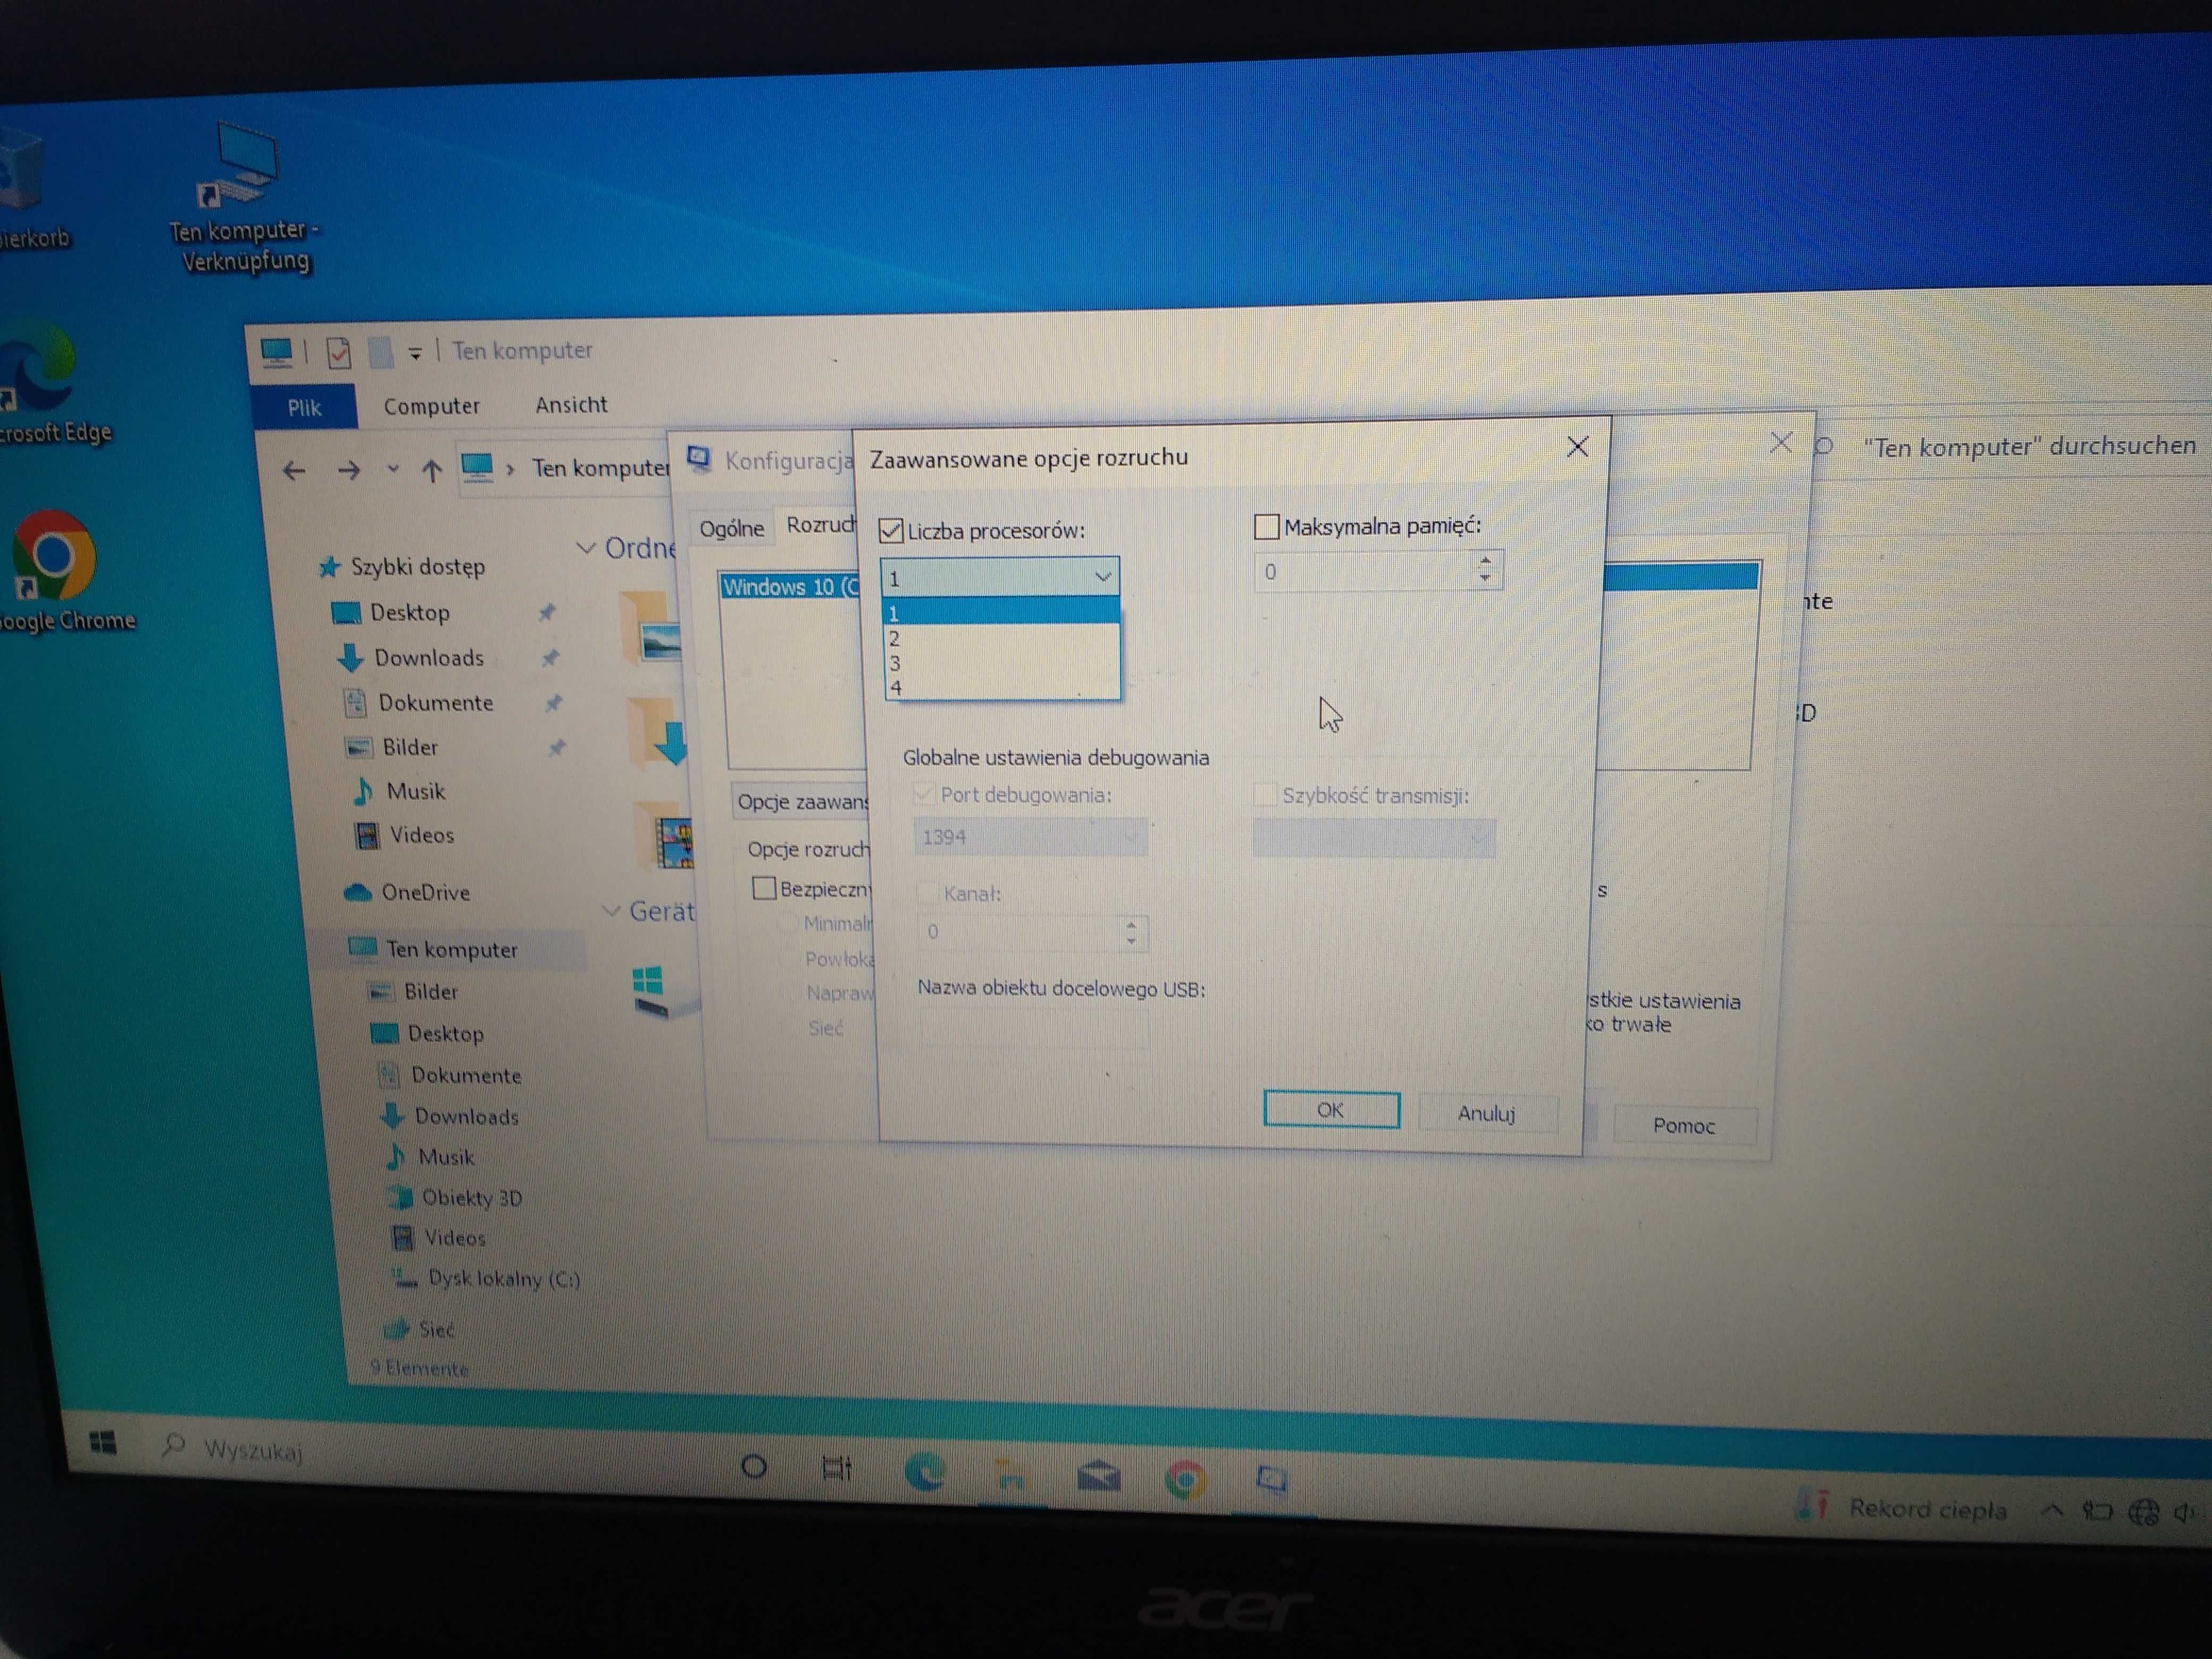2212x1659 pixels.
Task: Collapse the Ordner group chevron
Action: pos(586,548)
